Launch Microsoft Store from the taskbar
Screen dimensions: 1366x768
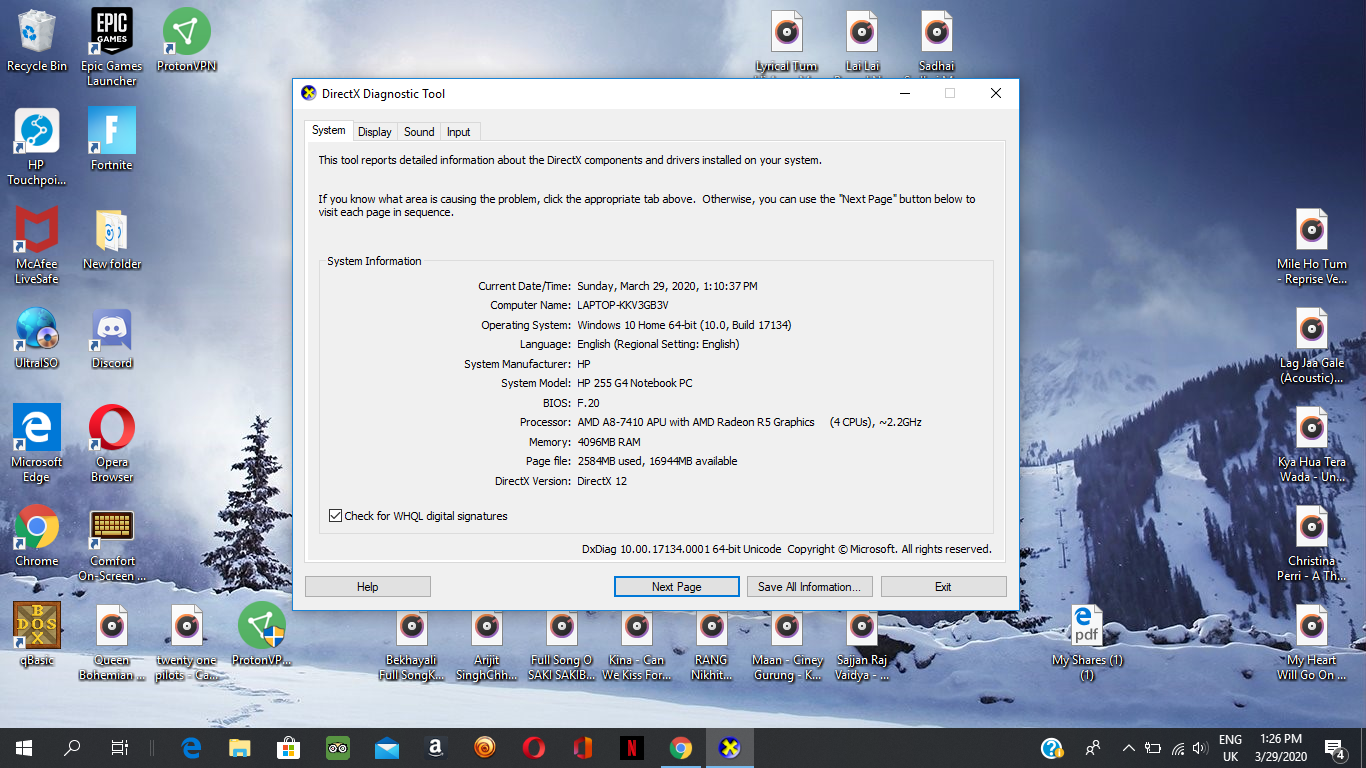pyautogui.click(x=288, y=747)
